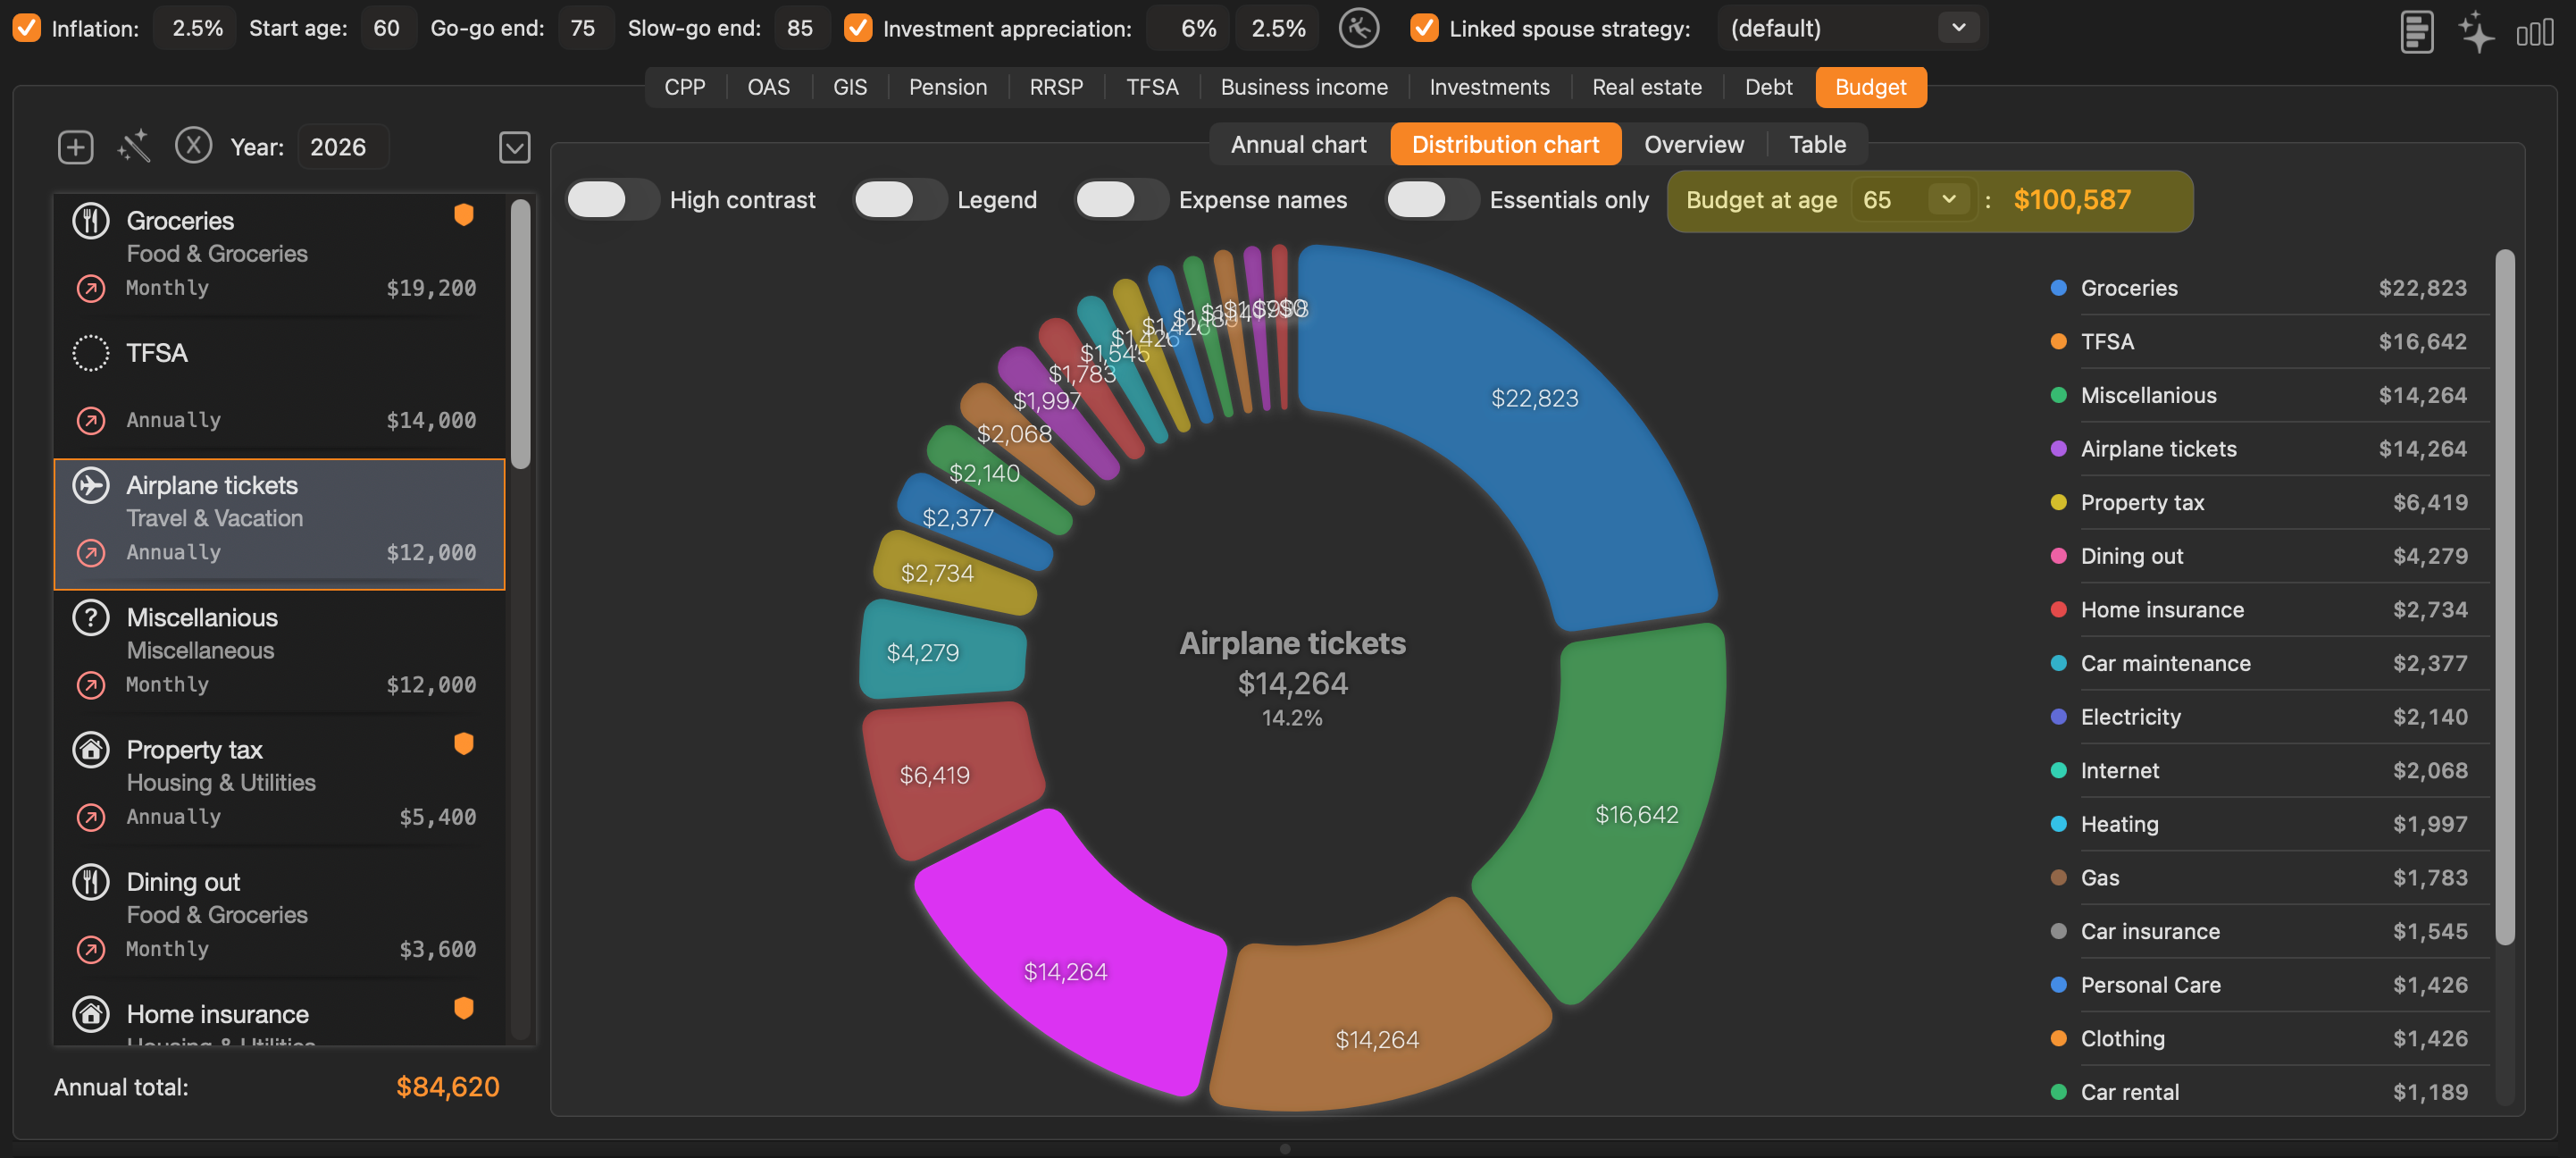
Task: Click the essential shield badge on Groceries
Action: (x=463, y=215)
